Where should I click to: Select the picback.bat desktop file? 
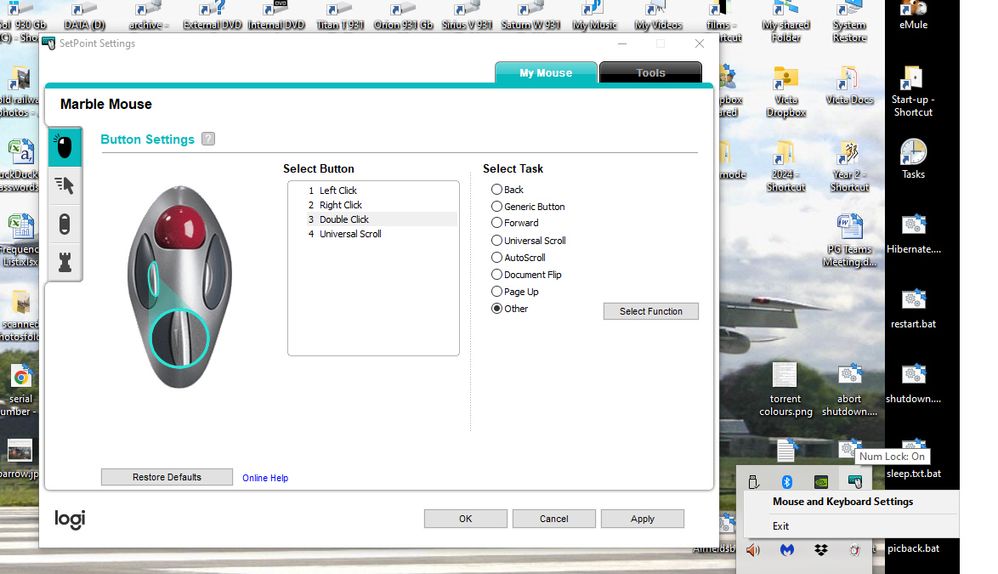point(913,548)
